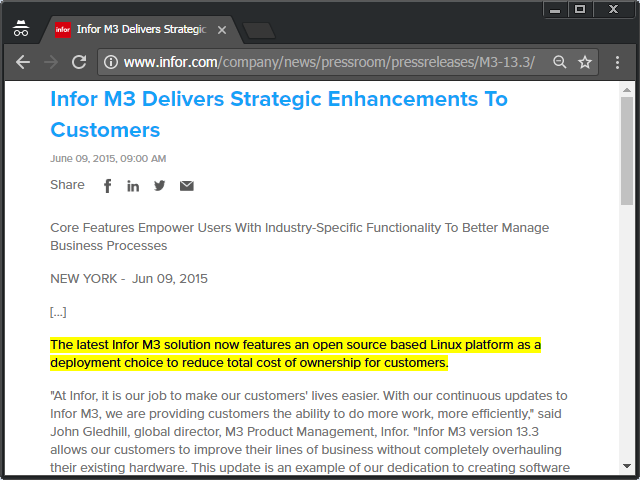Image resolution: width=640 pixels, height=480 pixels.
Task: Share article on Twitter
Action: click(x=160, y=185)
